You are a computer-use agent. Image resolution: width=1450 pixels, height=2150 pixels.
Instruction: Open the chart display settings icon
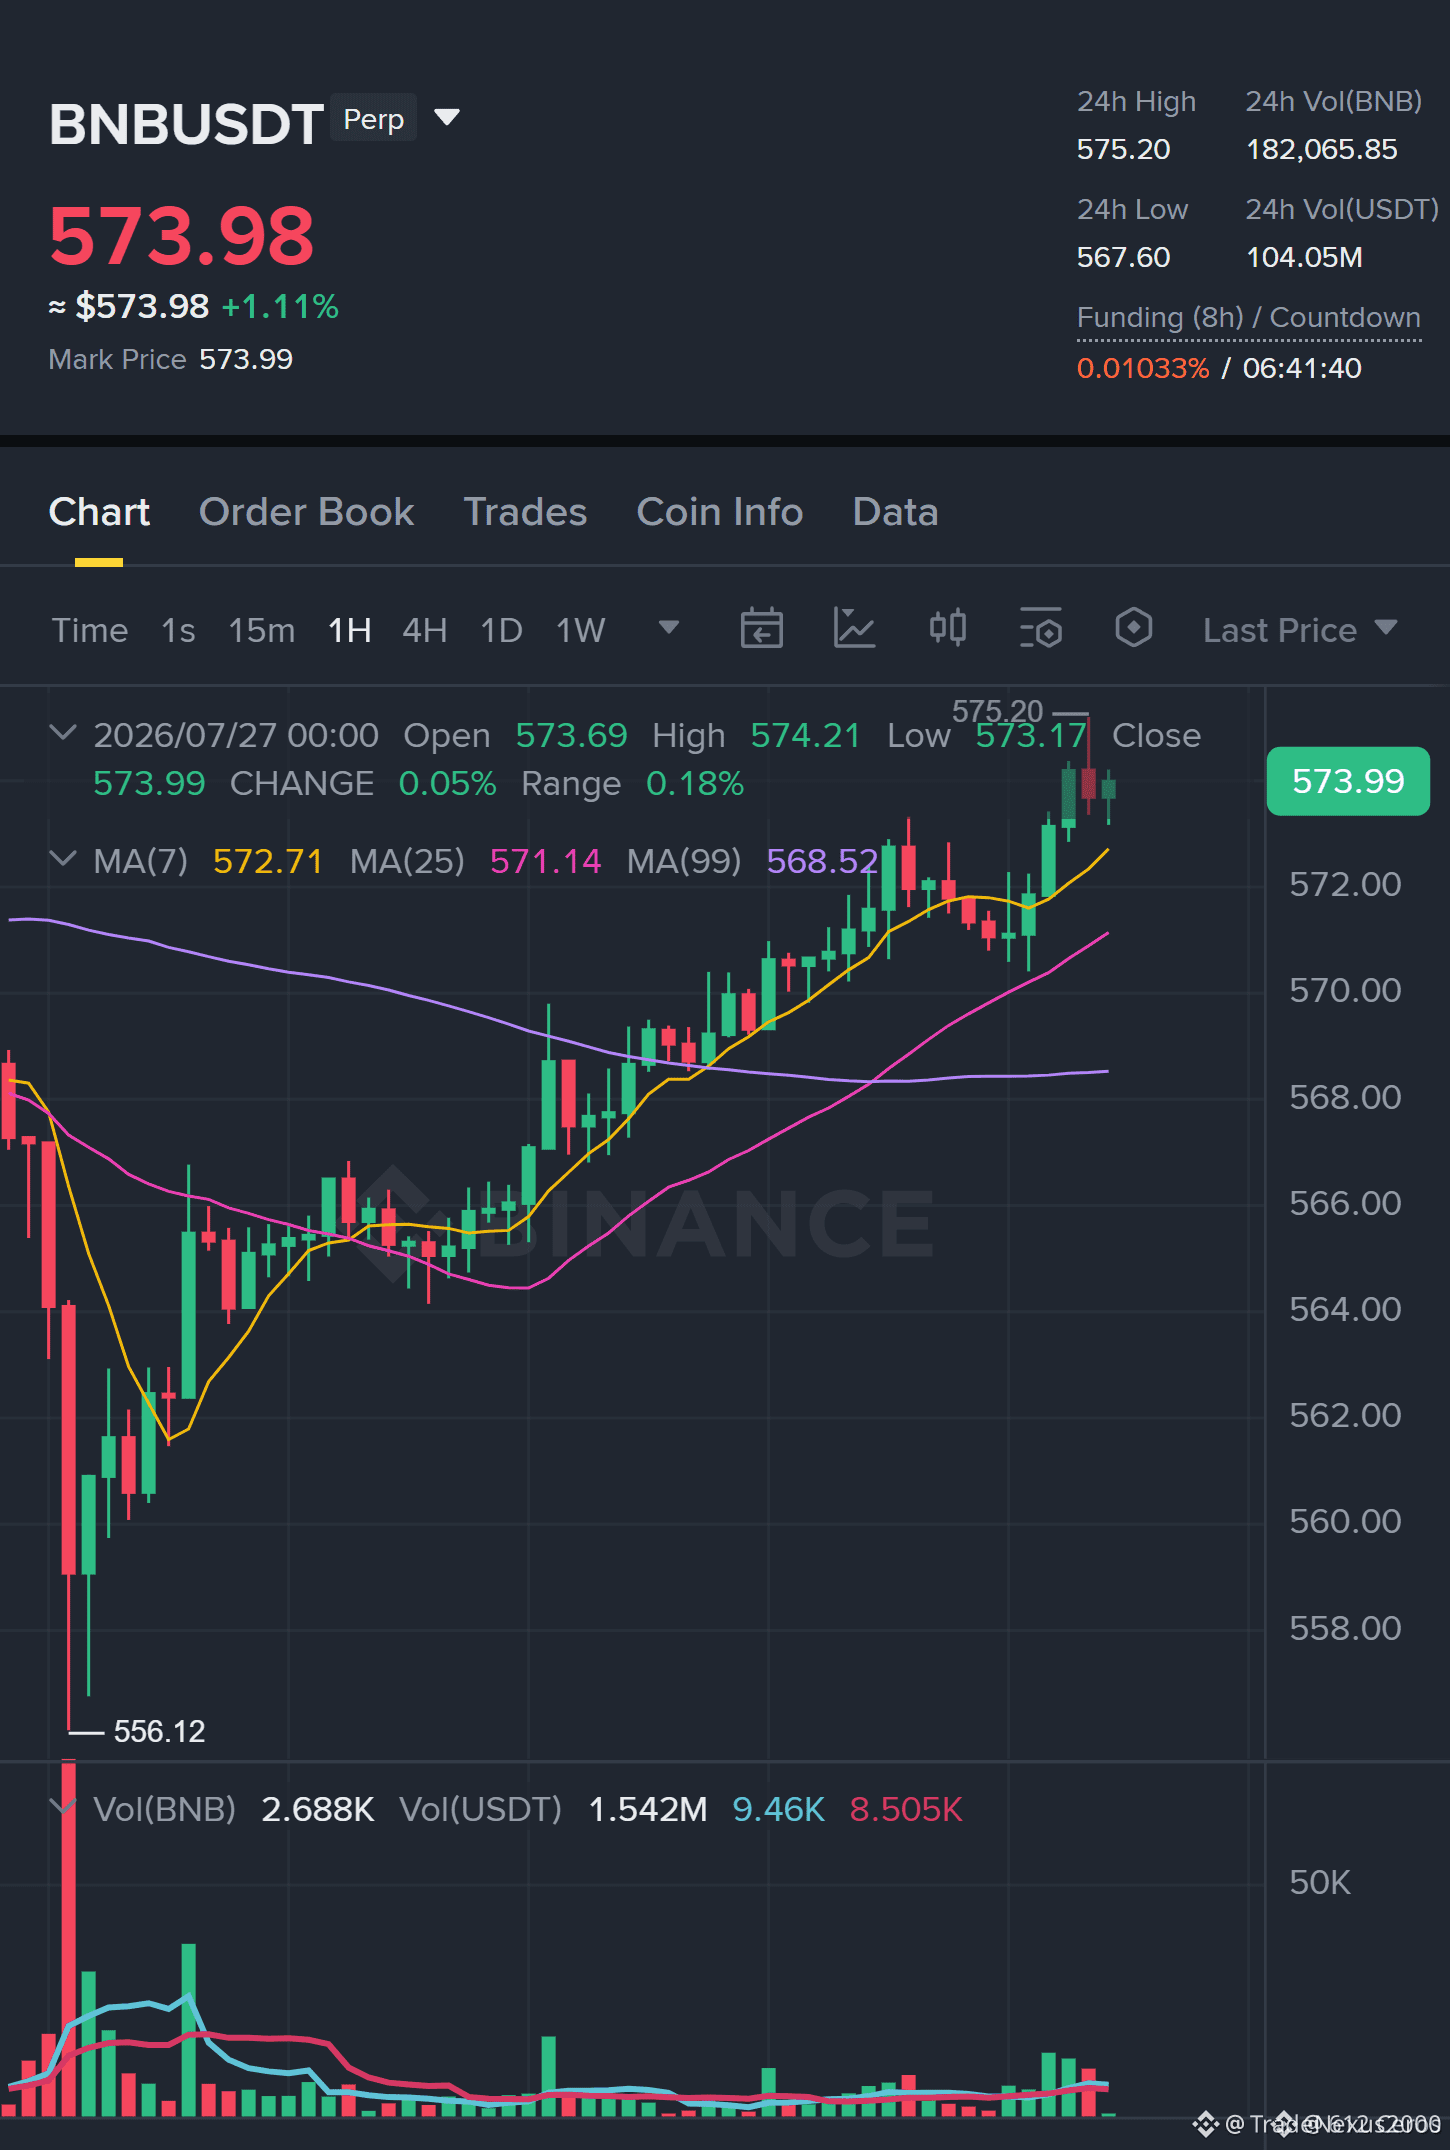click(x=1041, y=628)
